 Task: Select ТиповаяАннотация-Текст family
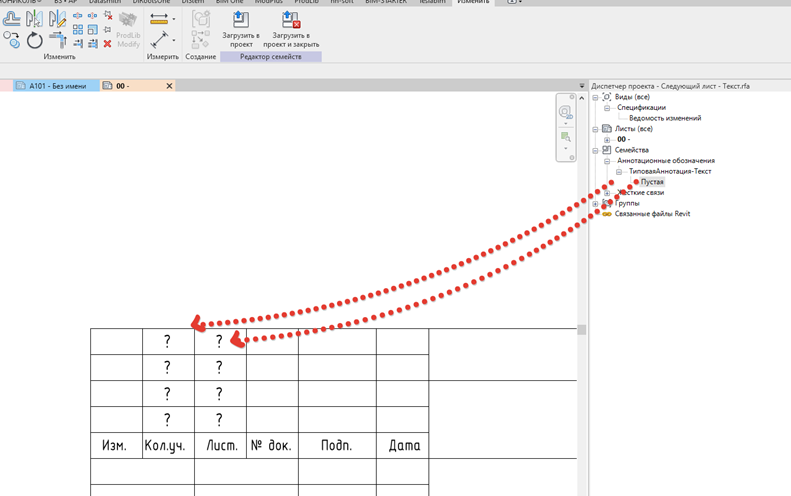670,171
